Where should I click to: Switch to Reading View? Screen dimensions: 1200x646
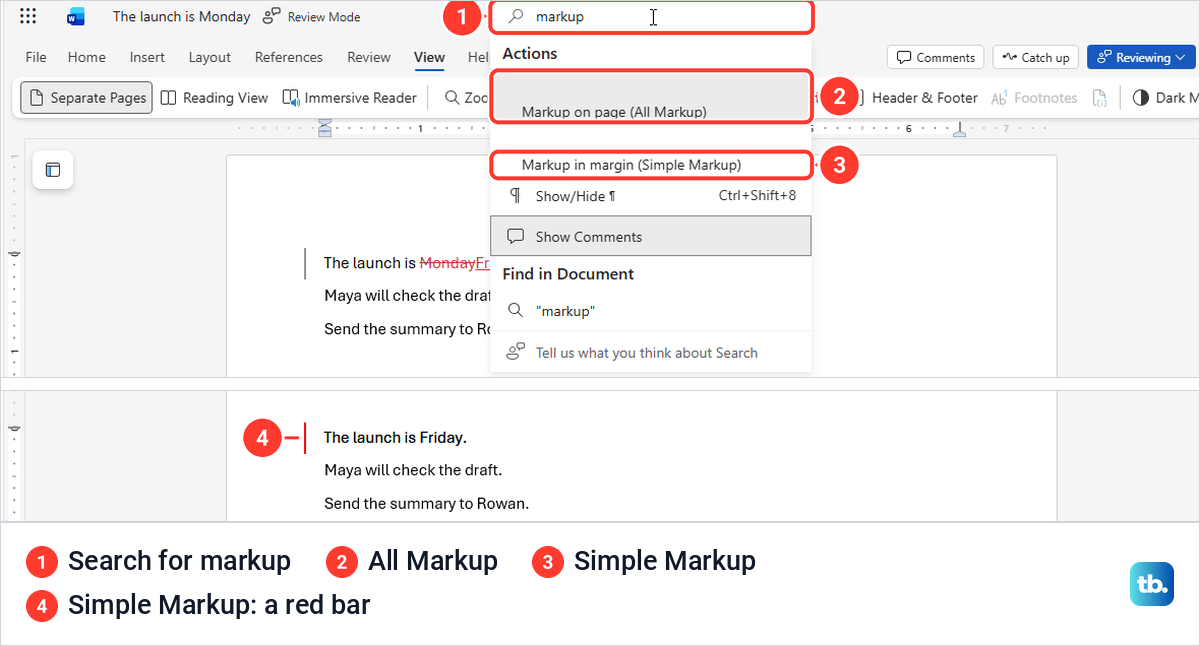(x=215, y=98)
